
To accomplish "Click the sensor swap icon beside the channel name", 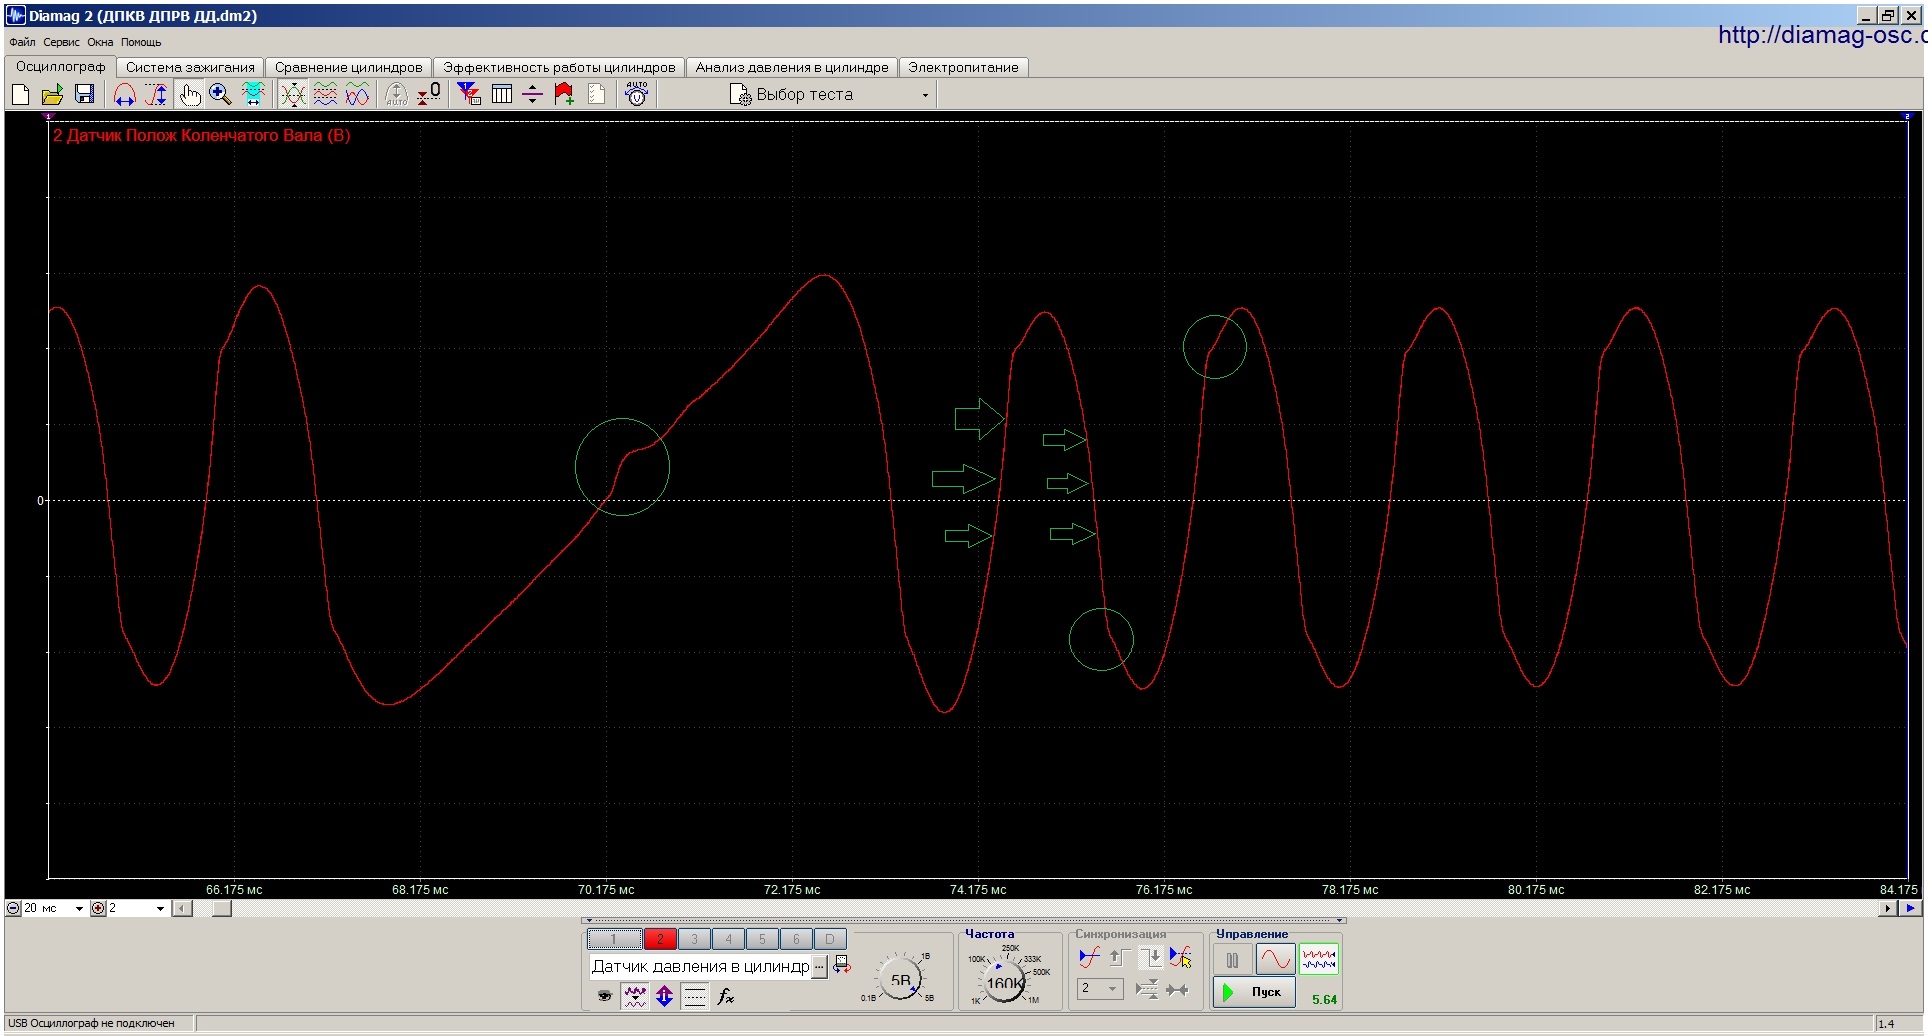I will coord(842,965).
